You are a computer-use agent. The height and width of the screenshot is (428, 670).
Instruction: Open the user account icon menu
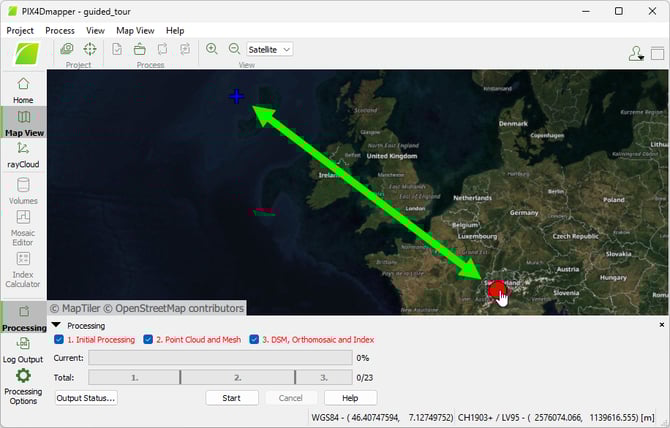tap(636, 54)
